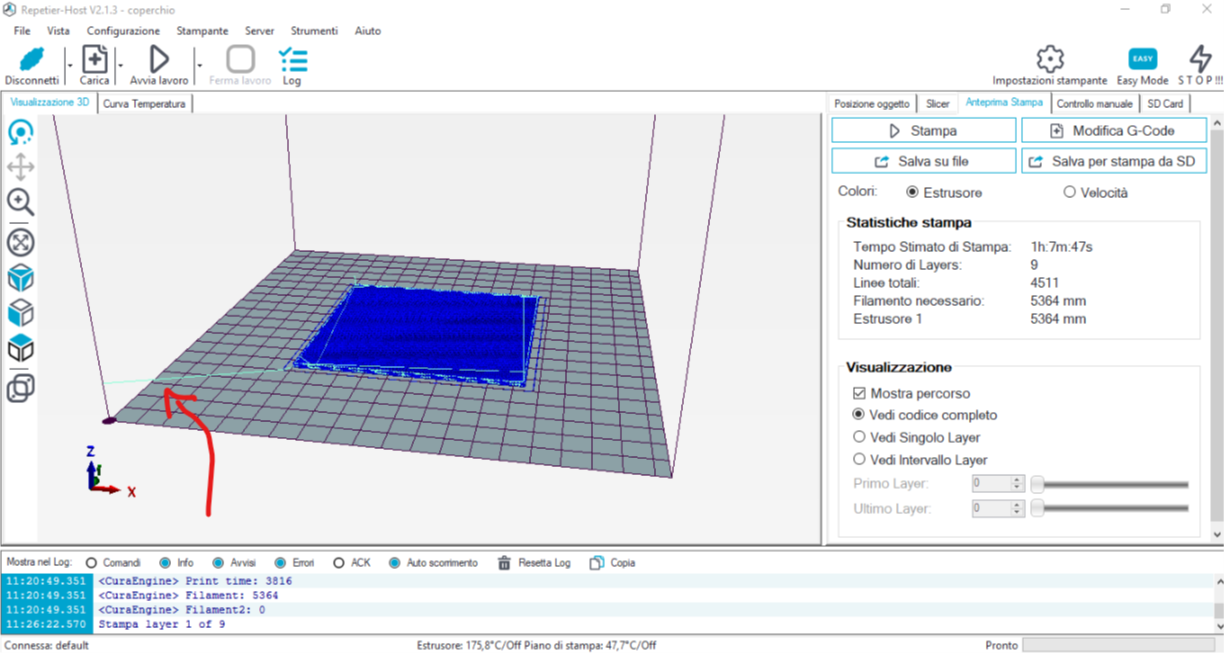1224x653 pixels.
Task: Select the zoom magnifier tool in sidebar
Action: pos(20,202)
